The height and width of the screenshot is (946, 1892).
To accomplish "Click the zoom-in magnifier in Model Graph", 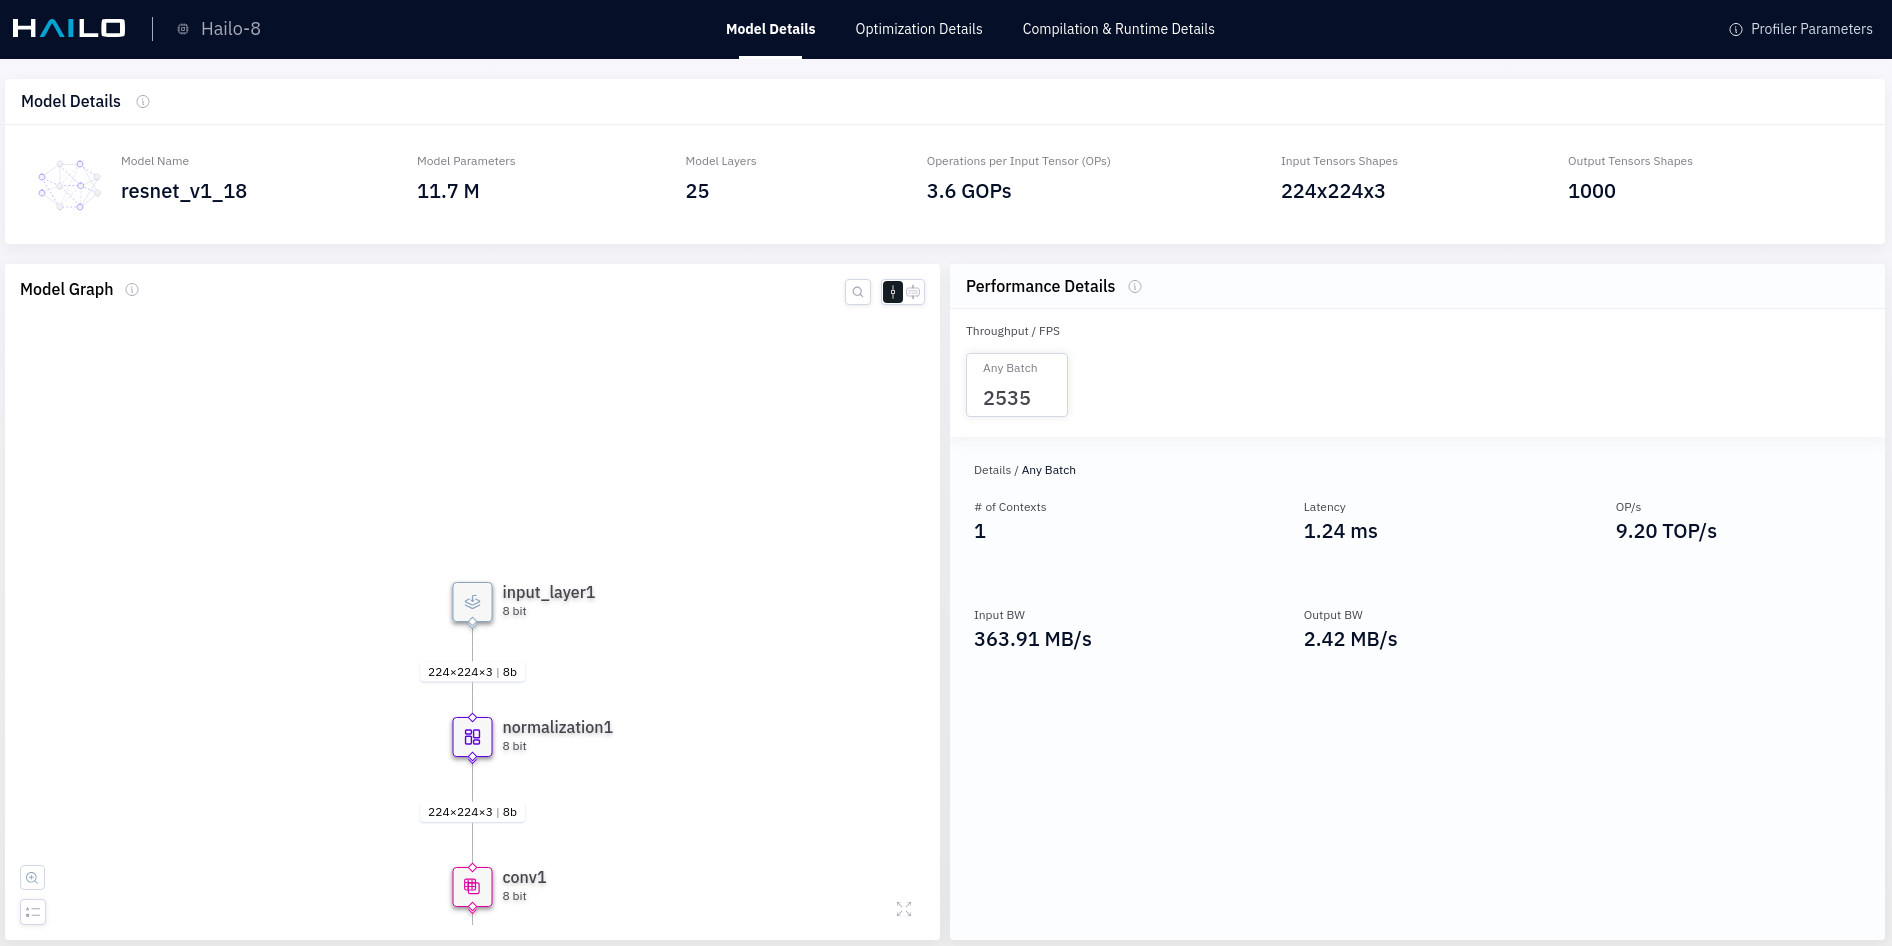I will point(33,878).
